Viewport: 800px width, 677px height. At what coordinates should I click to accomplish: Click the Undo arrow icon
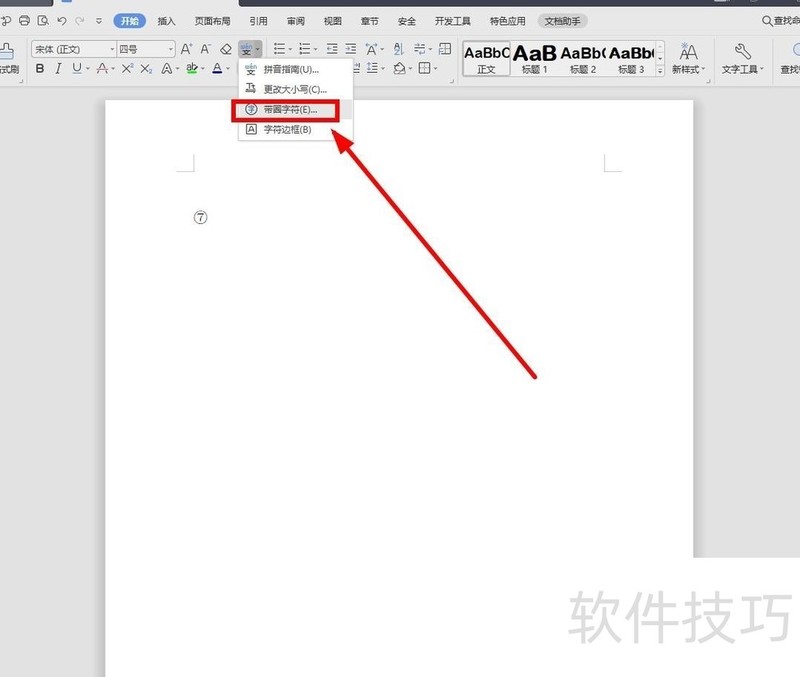click(62, 21)
